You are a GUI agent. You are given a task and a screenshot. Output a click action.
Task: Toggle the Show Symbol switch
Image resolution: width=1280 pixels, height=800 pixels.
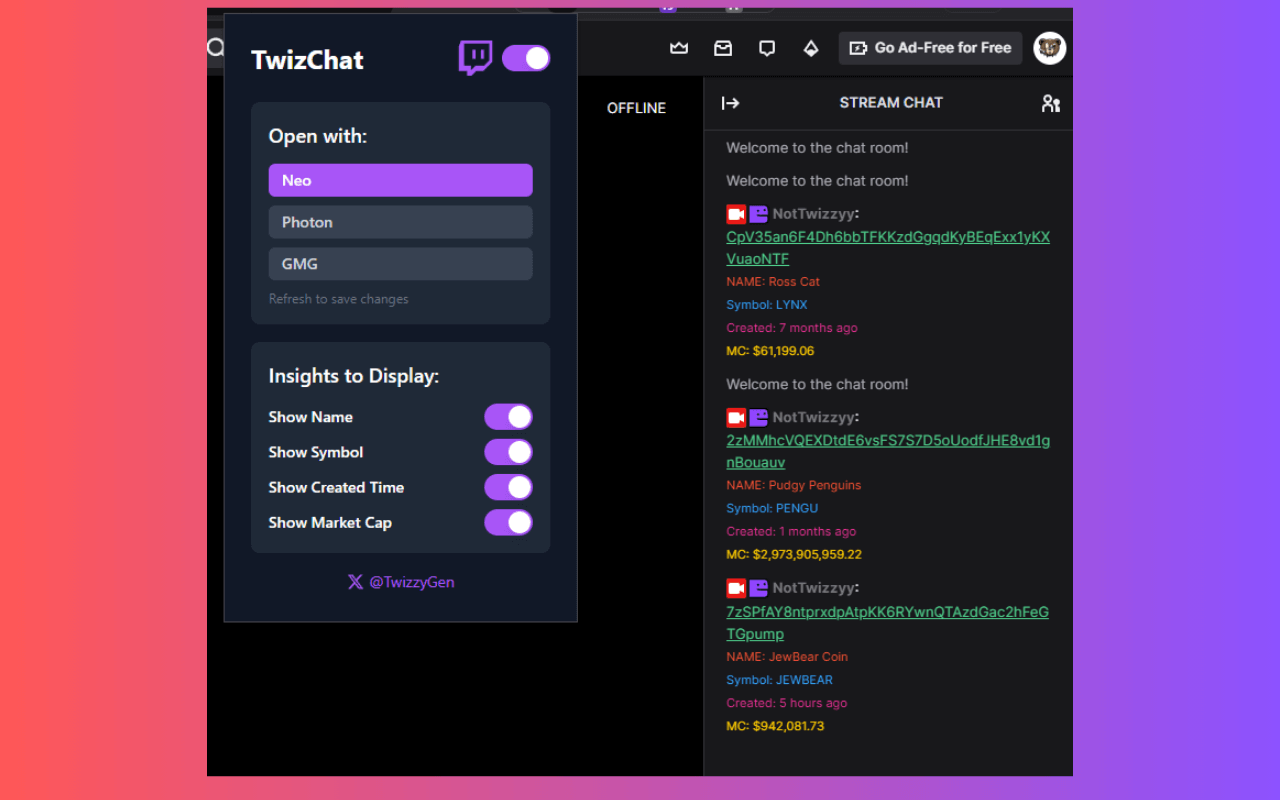[508, 452]
